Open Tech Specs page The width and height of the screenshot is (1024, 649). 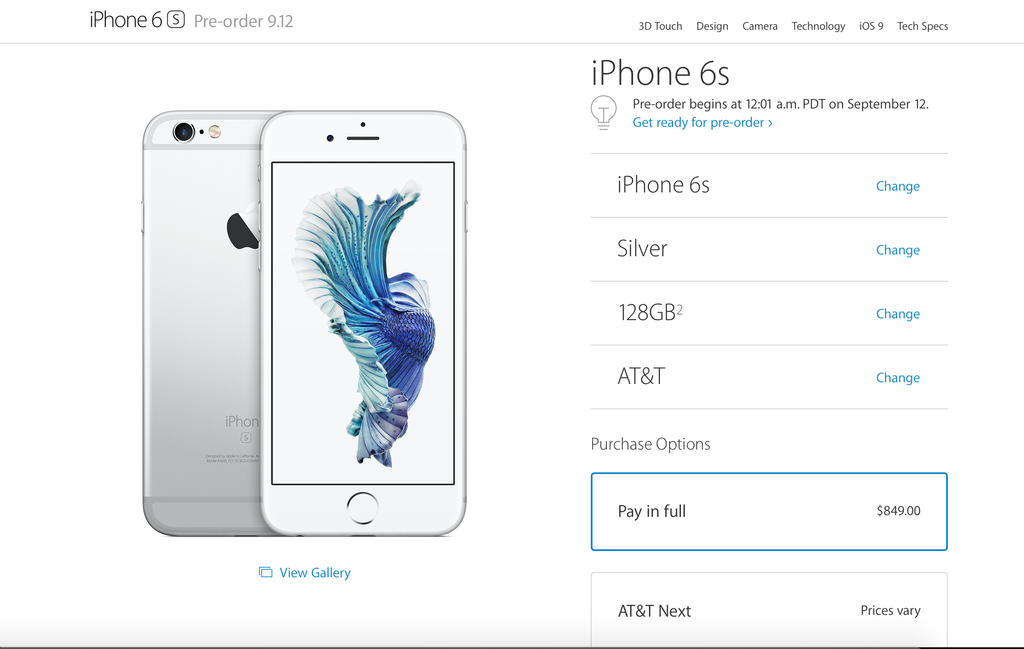[x=922, y=26]
